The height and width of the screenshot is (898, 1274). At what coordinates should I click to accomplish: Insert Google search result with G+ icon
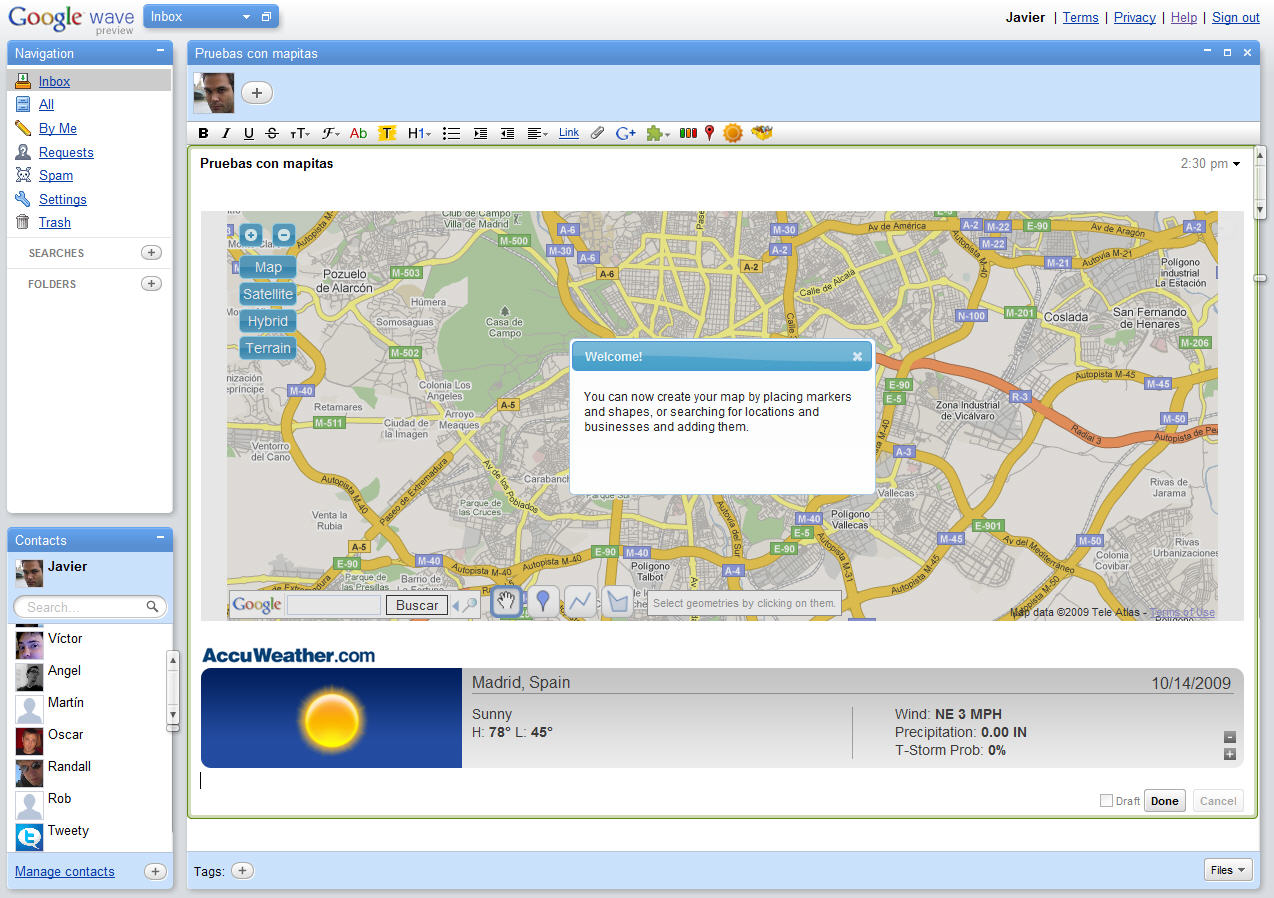coord(626,133)
